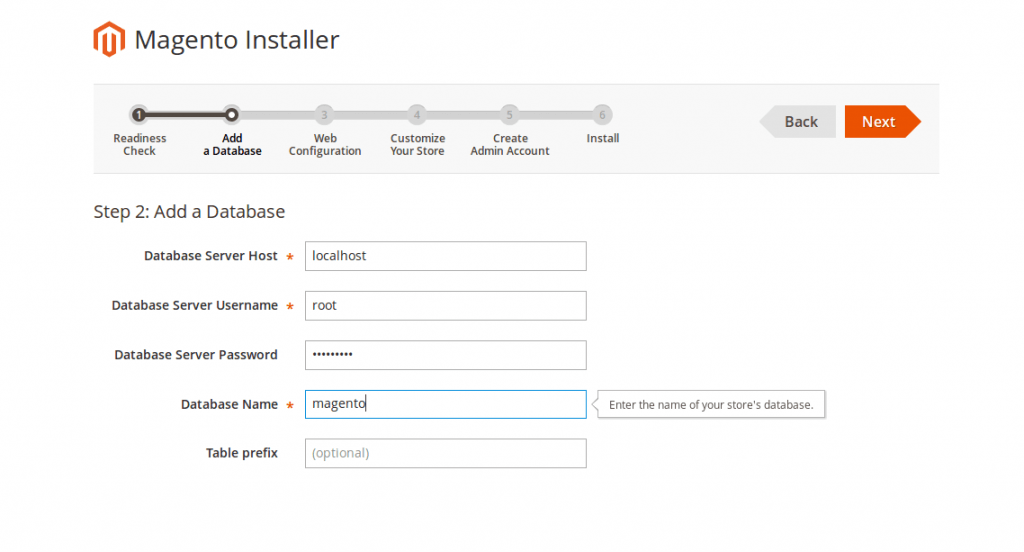Click the step 1 numbered circle
The image size is (1024, 552).
click(139, 115)
